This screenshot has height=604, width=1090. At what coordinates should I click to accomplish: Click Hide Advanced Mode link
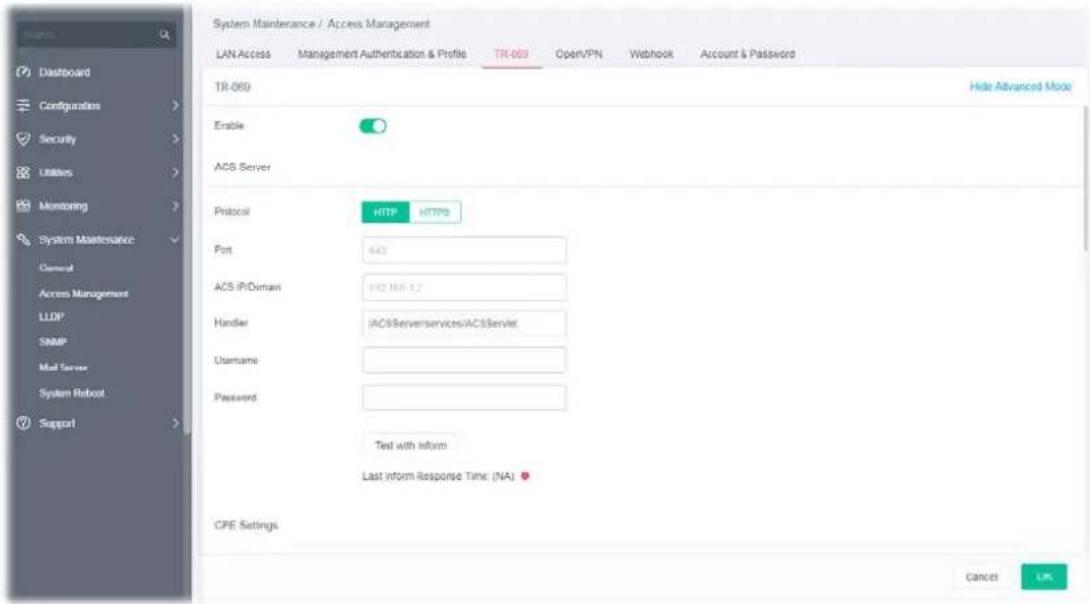[1020, 86]
